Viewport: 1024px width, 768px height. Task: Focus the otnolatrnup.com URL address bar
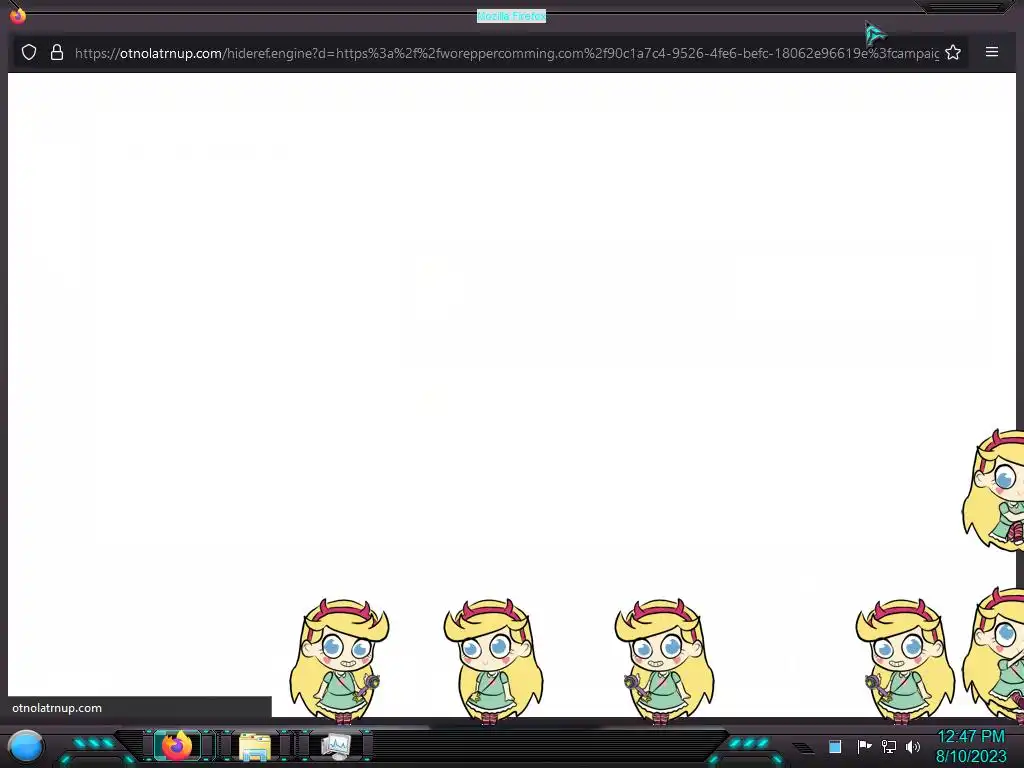[x=506, y=53]
